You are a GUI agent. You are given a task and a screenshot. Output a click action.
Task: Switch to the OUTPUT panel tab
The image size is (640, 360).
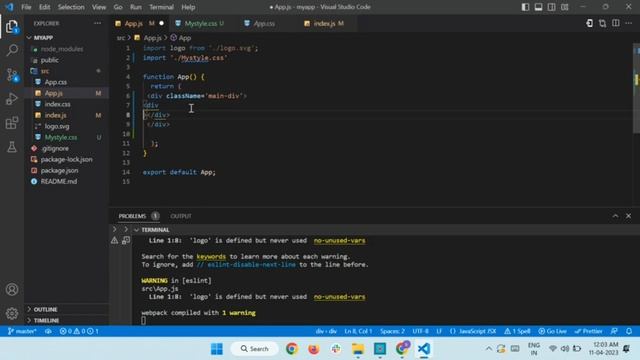click(180, 216)
